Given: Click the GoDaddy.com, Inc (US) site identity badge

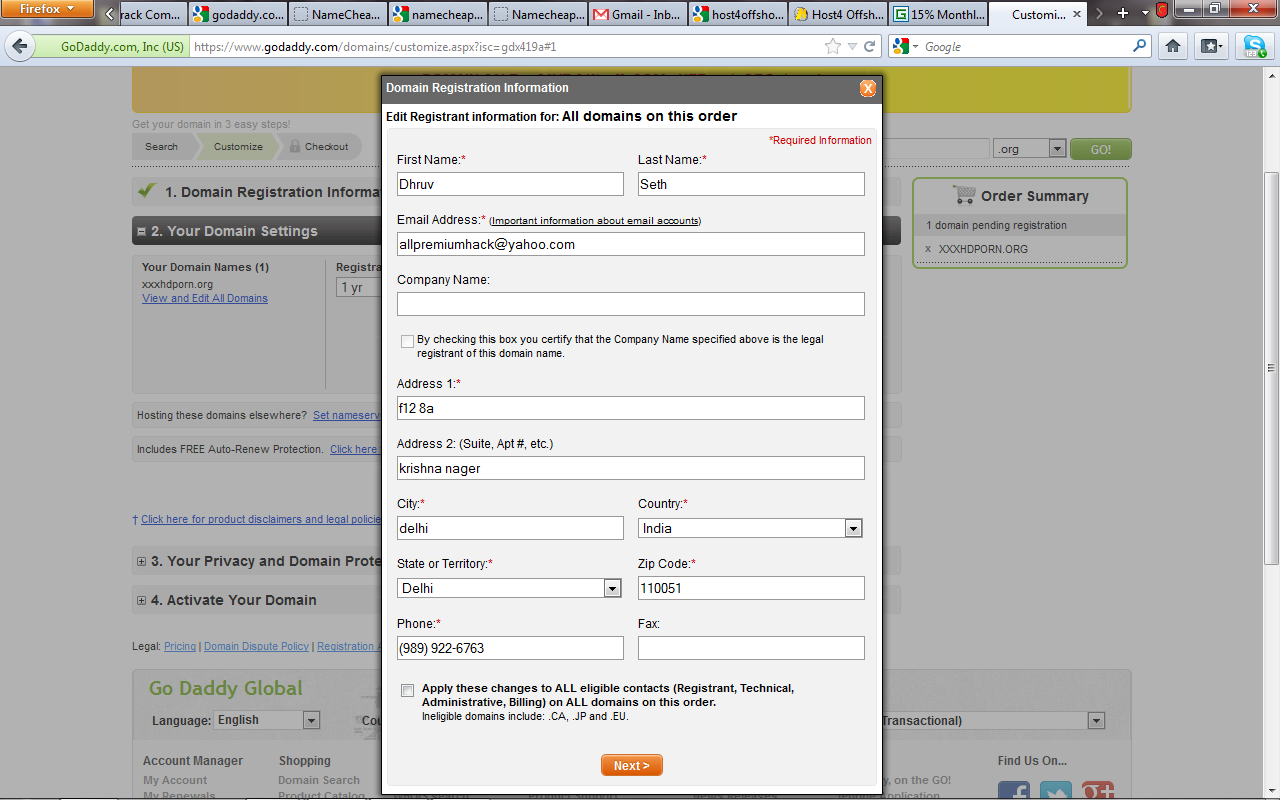Looking at the screenshot, I should 110,47.
